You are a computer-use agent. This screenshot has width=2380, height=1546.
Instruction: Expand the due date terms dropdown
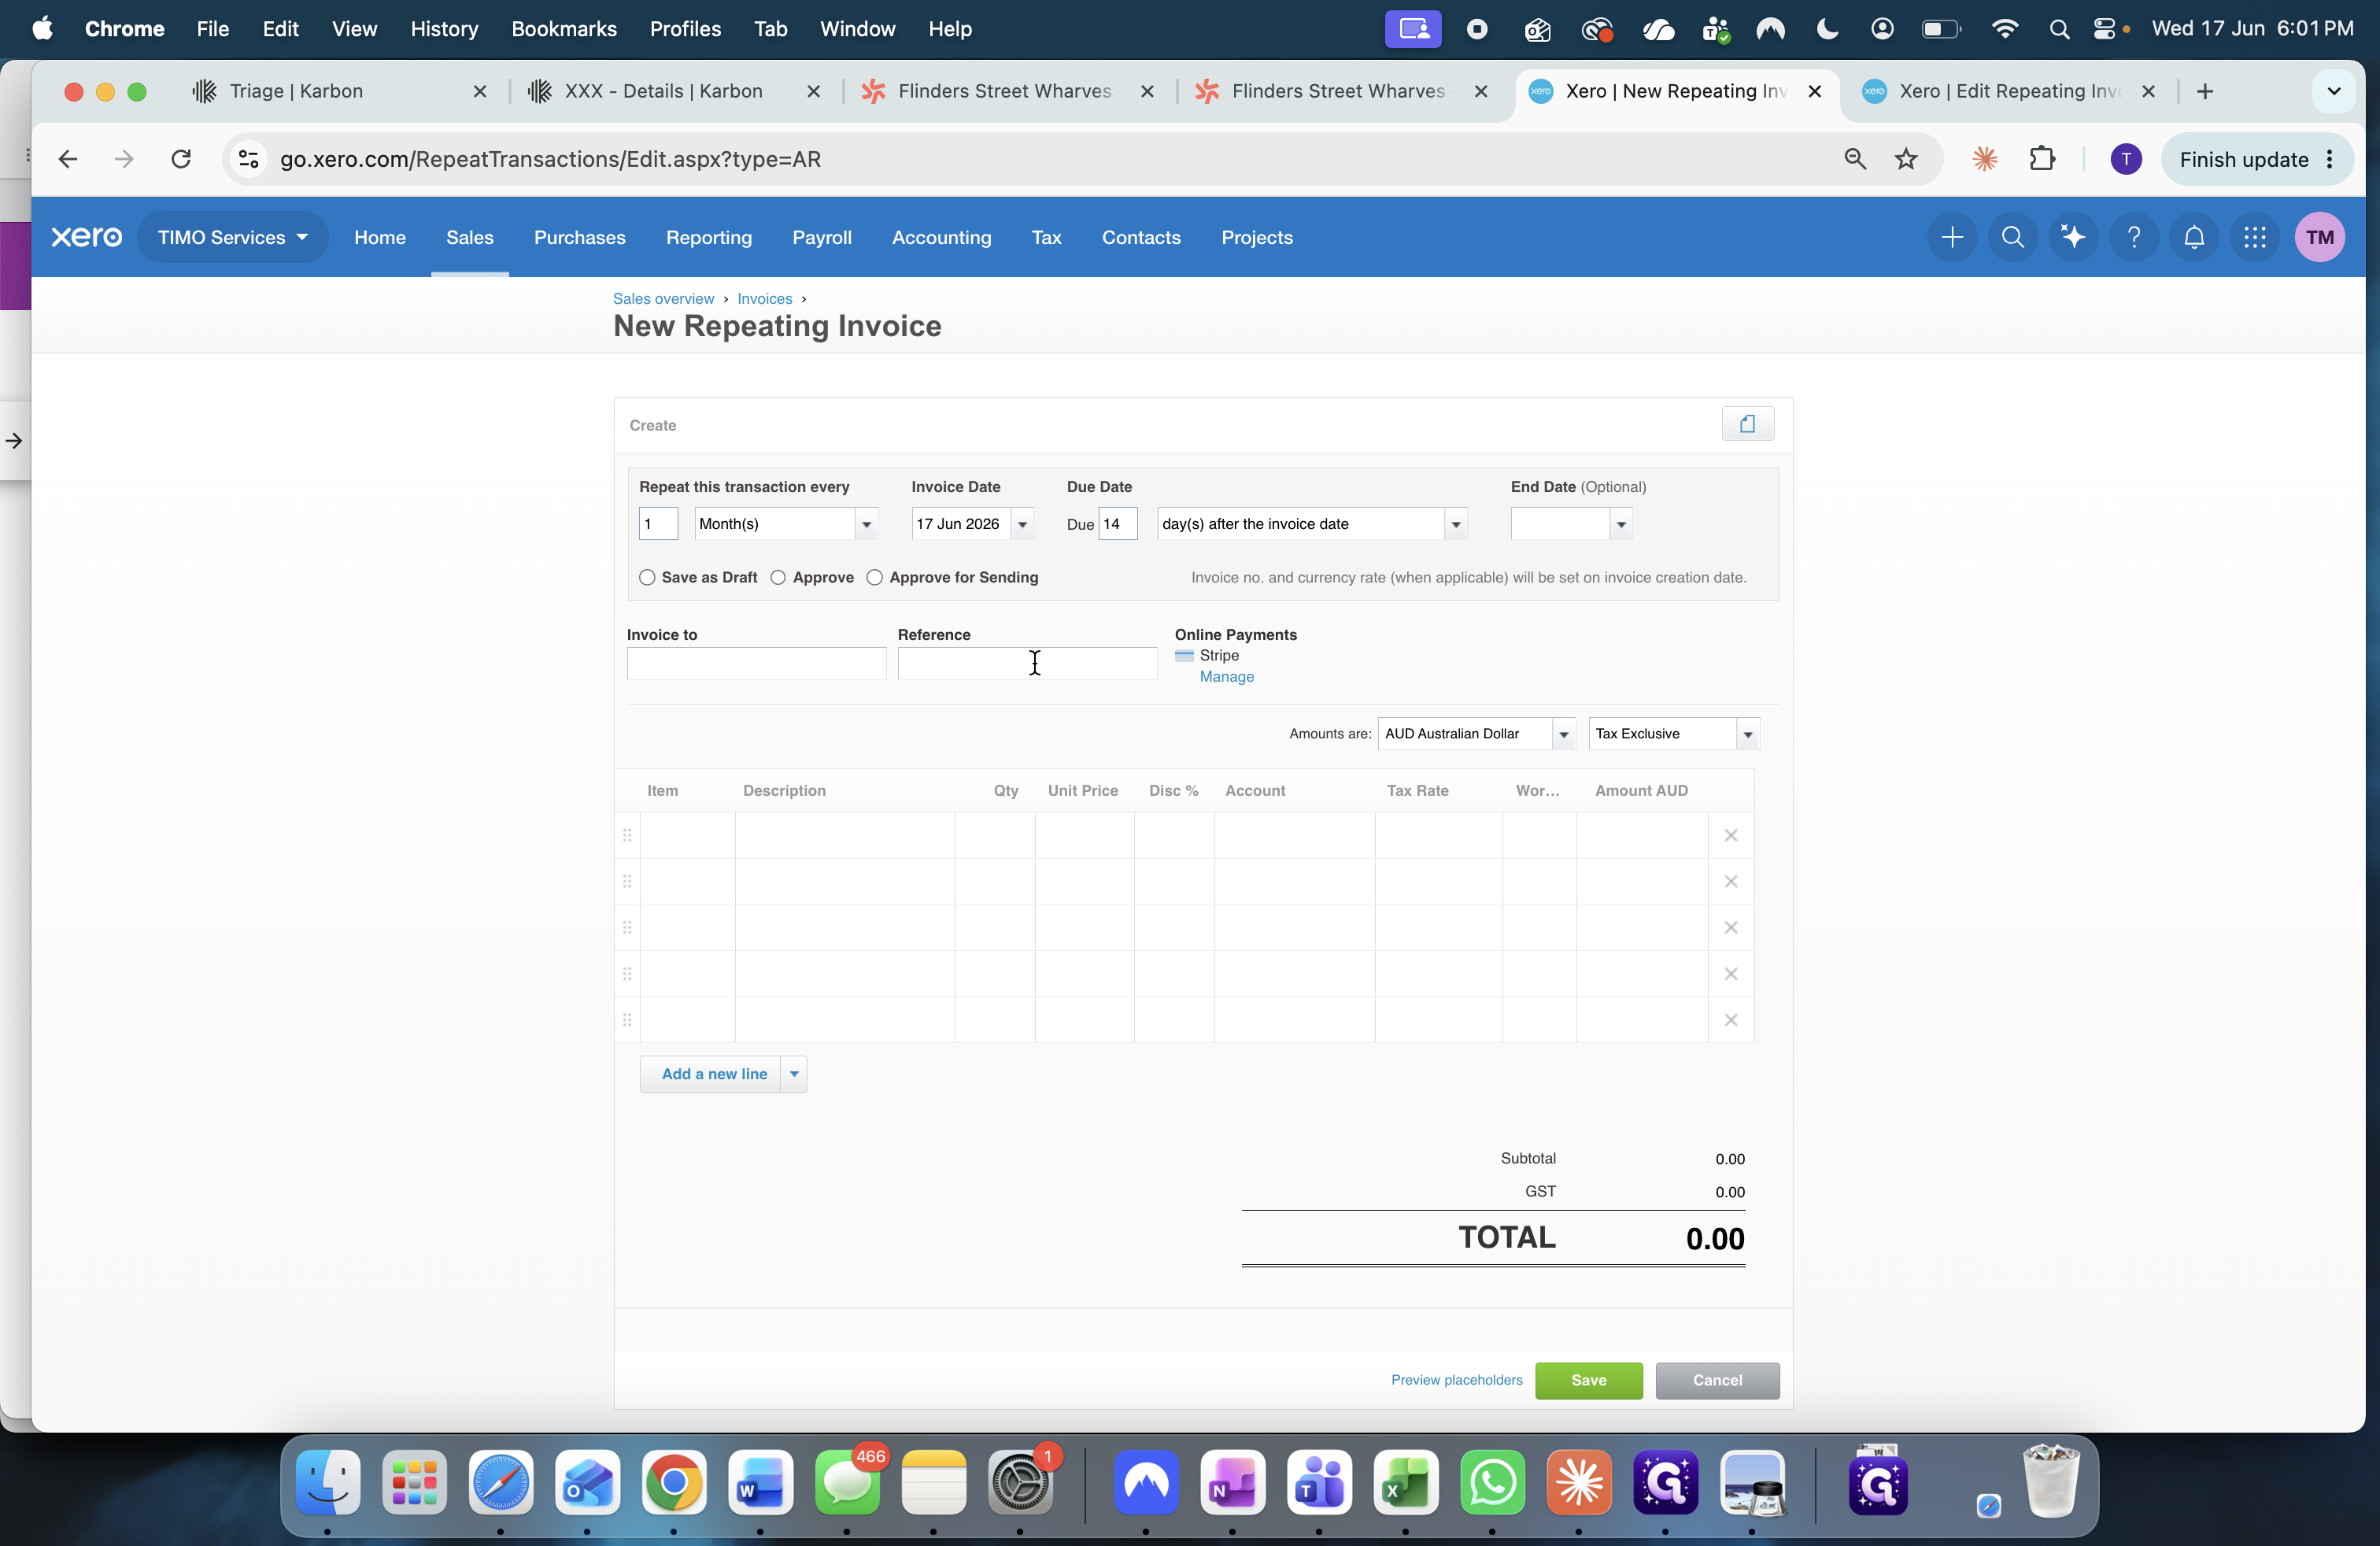[1455, 524]
